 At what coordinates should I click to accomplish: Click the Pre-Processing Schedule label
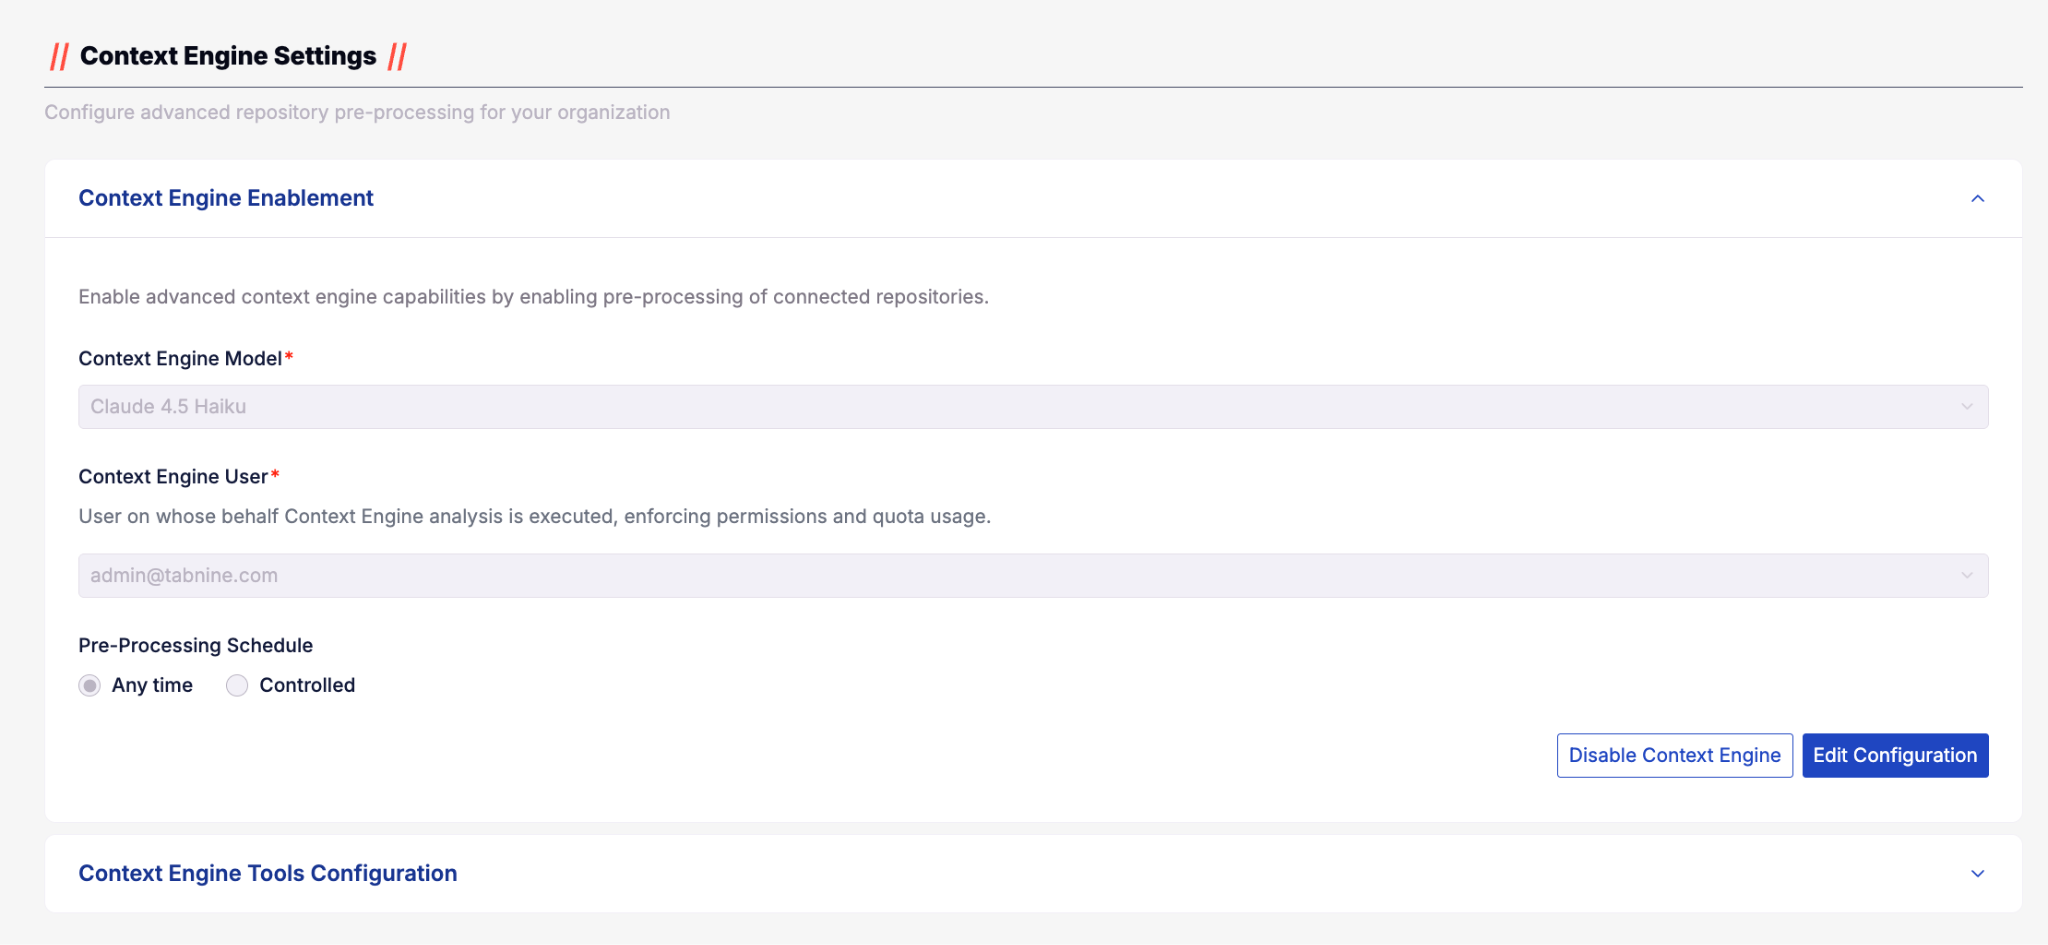[196, 646]
